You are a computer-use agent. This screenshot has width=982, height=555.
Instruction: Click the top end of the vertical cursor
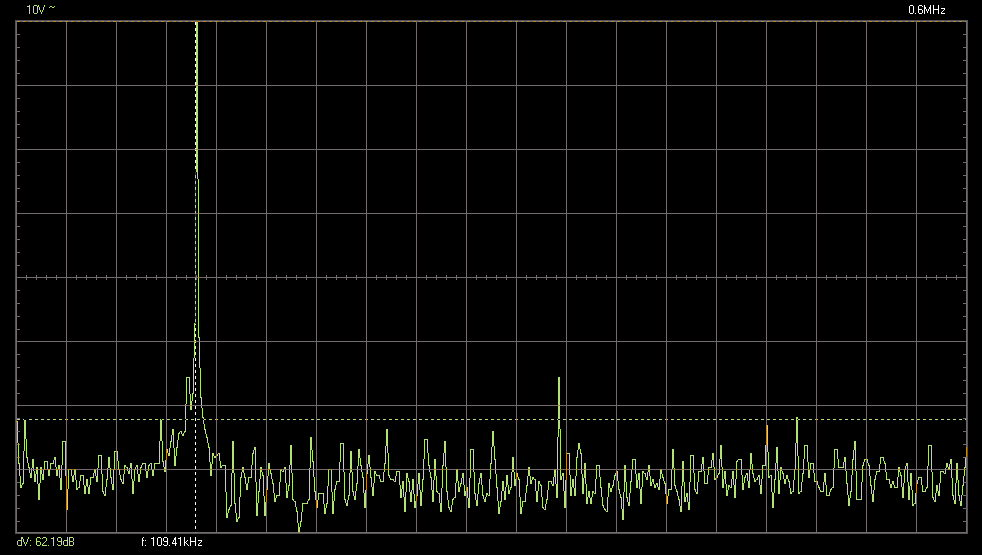(195, 24)
